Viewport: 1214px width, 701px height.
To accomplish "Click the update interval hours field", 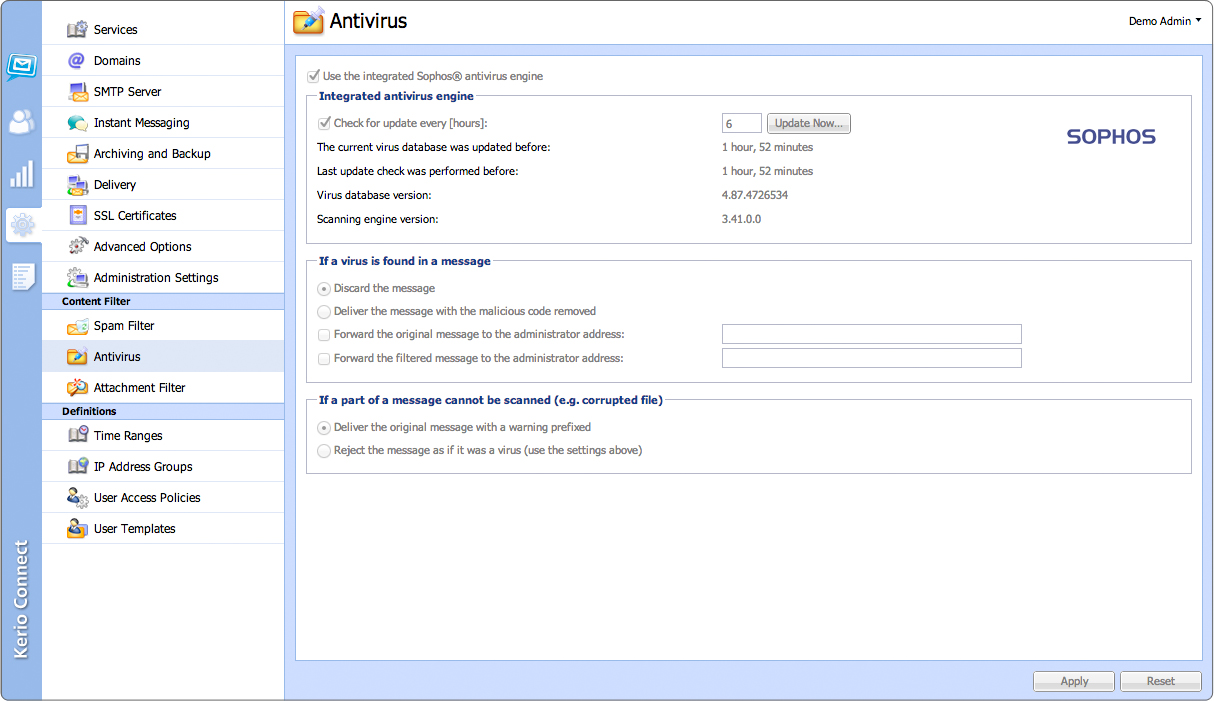I will pyautogui.click(x=742, y=123).
